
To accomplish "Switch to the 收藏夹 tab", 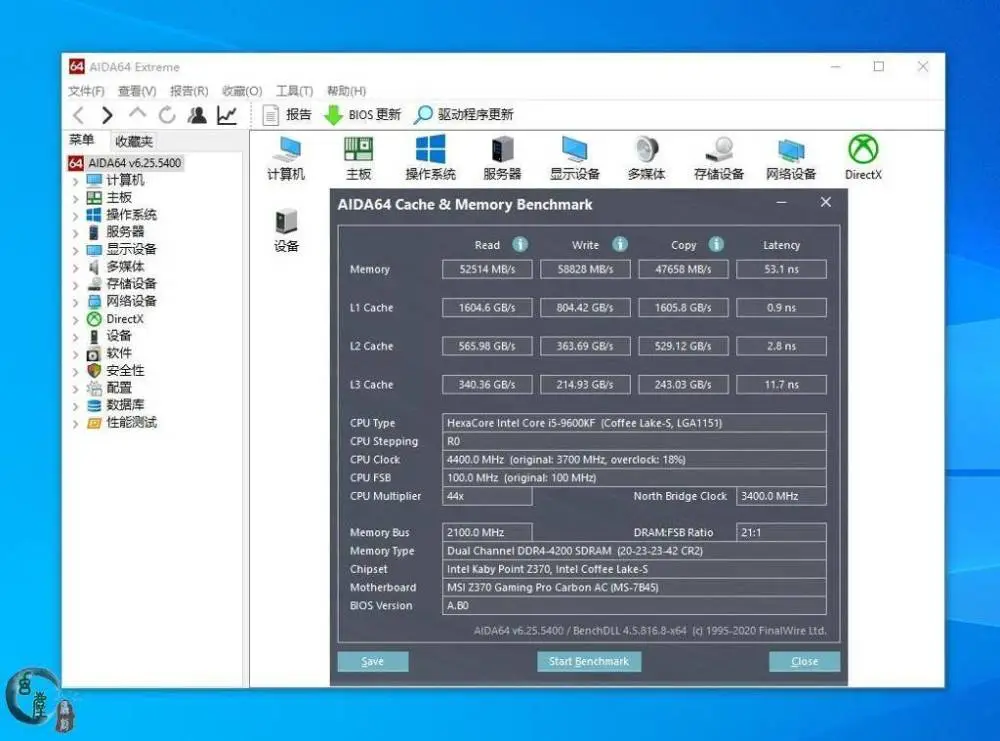I will [x=134, y=142].
